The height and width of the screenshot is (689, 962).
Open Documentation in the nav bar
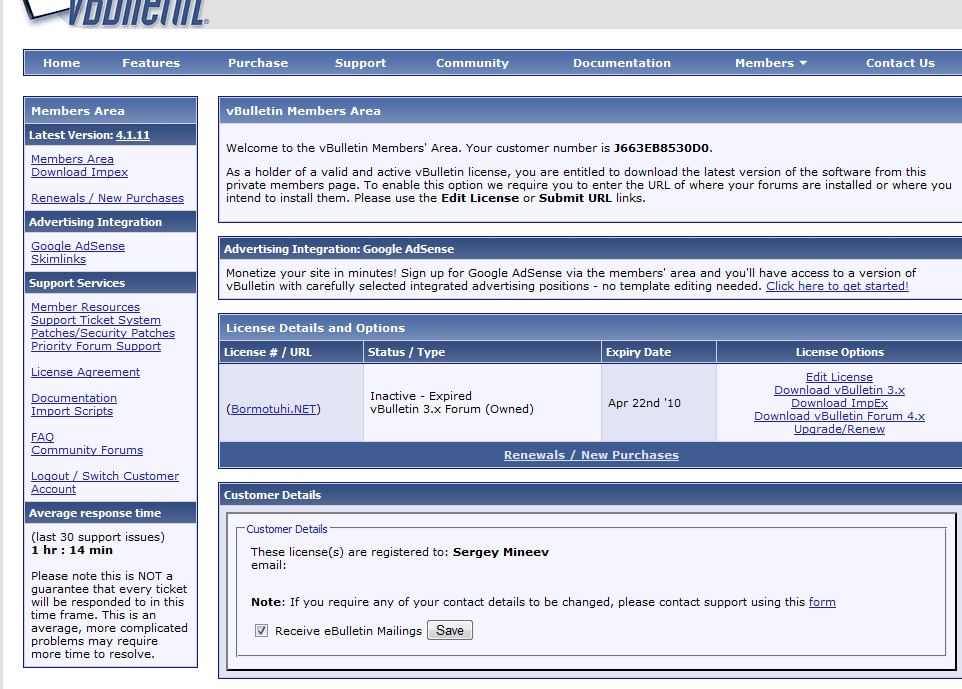(621, 63)
